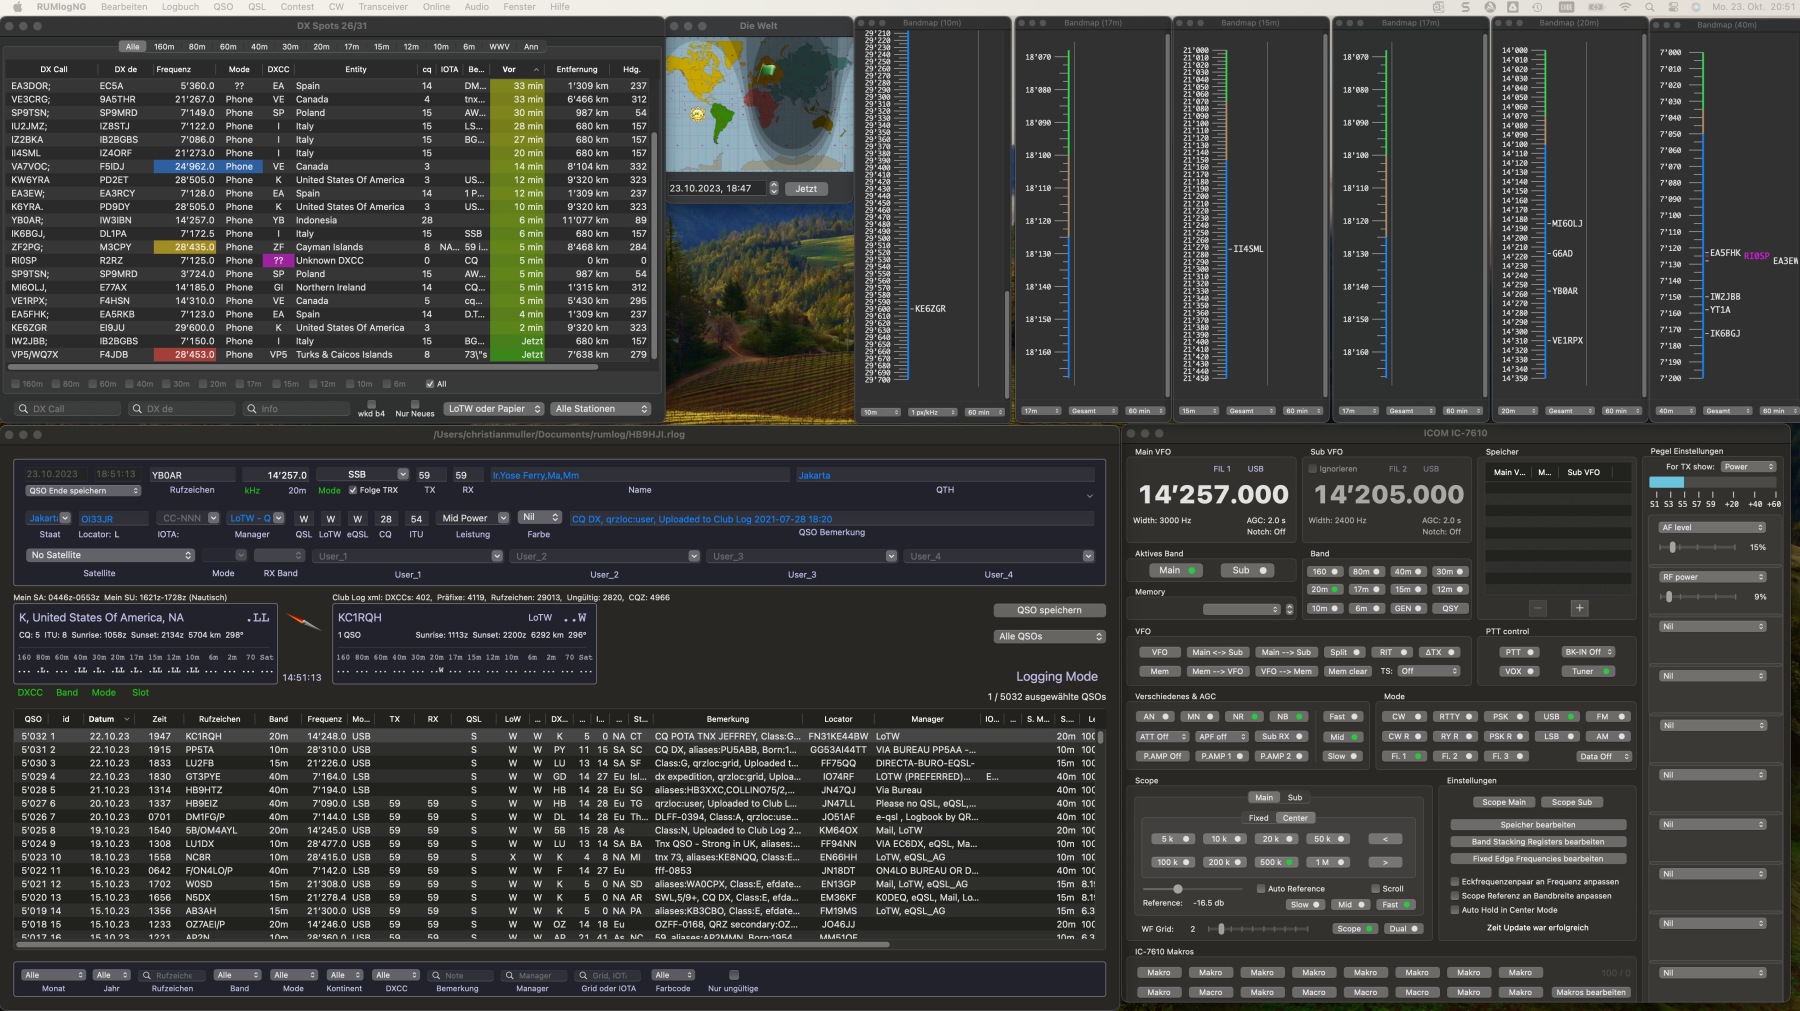This screenshot has width=1800, height=1011.
Task: Open Spotlight search in menu bar
Action: [x=1651, y=7]
